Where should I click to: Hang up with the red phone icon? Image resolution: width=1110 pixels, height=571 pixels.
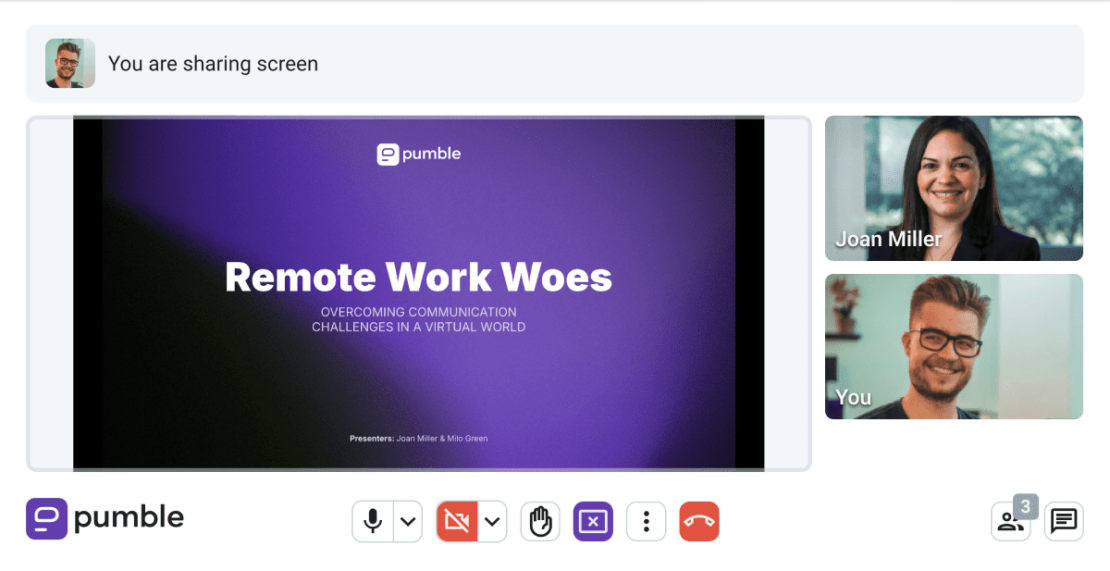[x=699, y=521]
